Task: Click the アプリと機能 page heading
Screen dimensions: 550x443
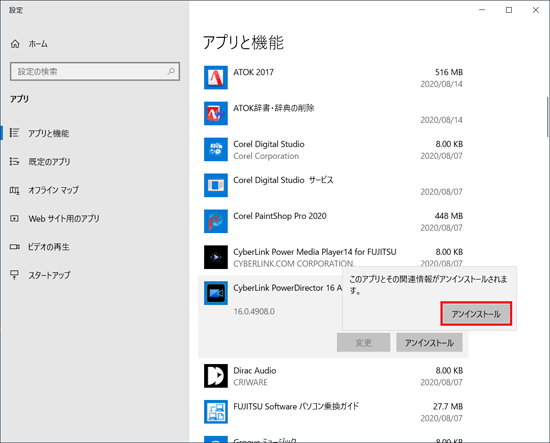Action: [x=243, y=42]
